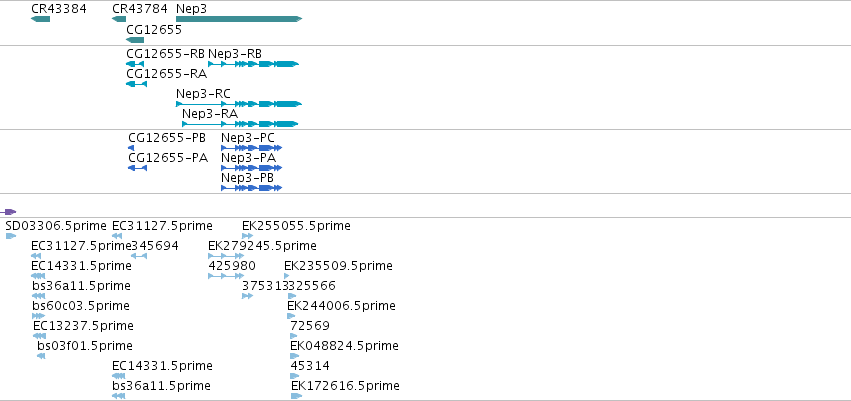Click the EC13237.5prime EST label
The height and width of the screenshot is (401, 851).
pos(83,326)
